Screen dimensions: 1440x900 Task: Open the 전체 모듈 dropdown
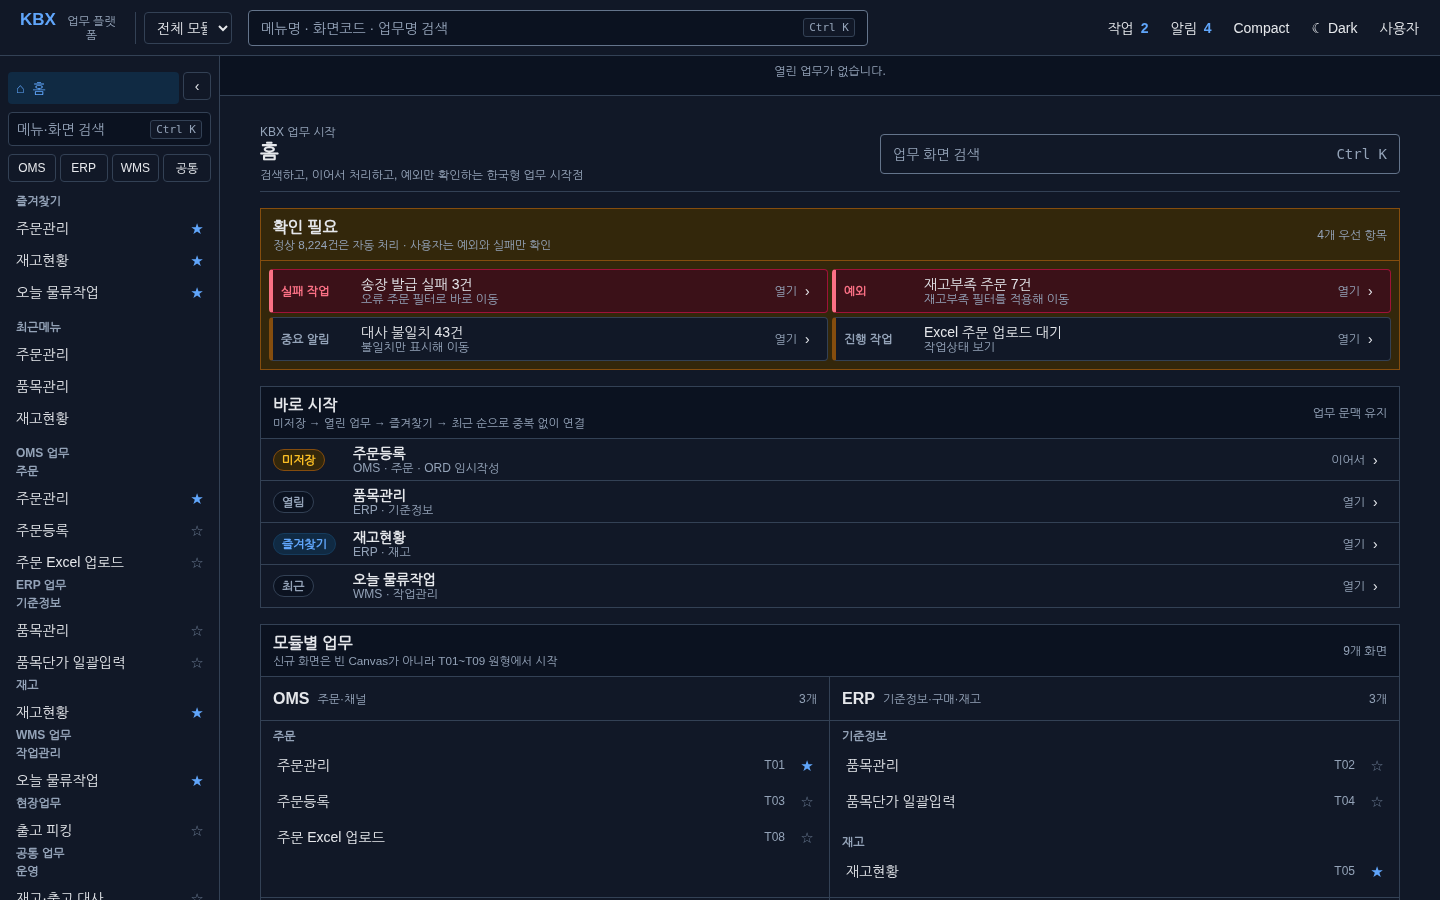coord(188,28)
